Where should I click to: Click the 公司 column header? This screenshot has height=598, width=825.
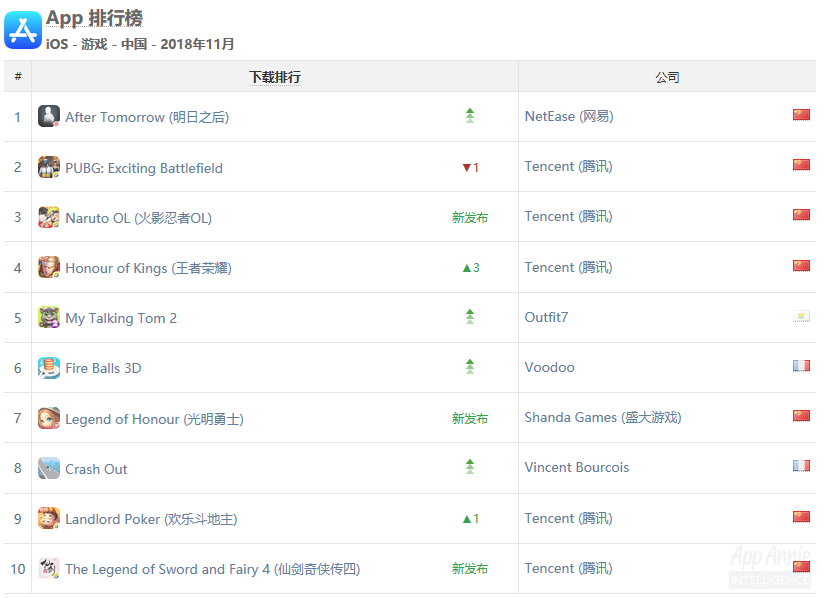click(667, 77)
